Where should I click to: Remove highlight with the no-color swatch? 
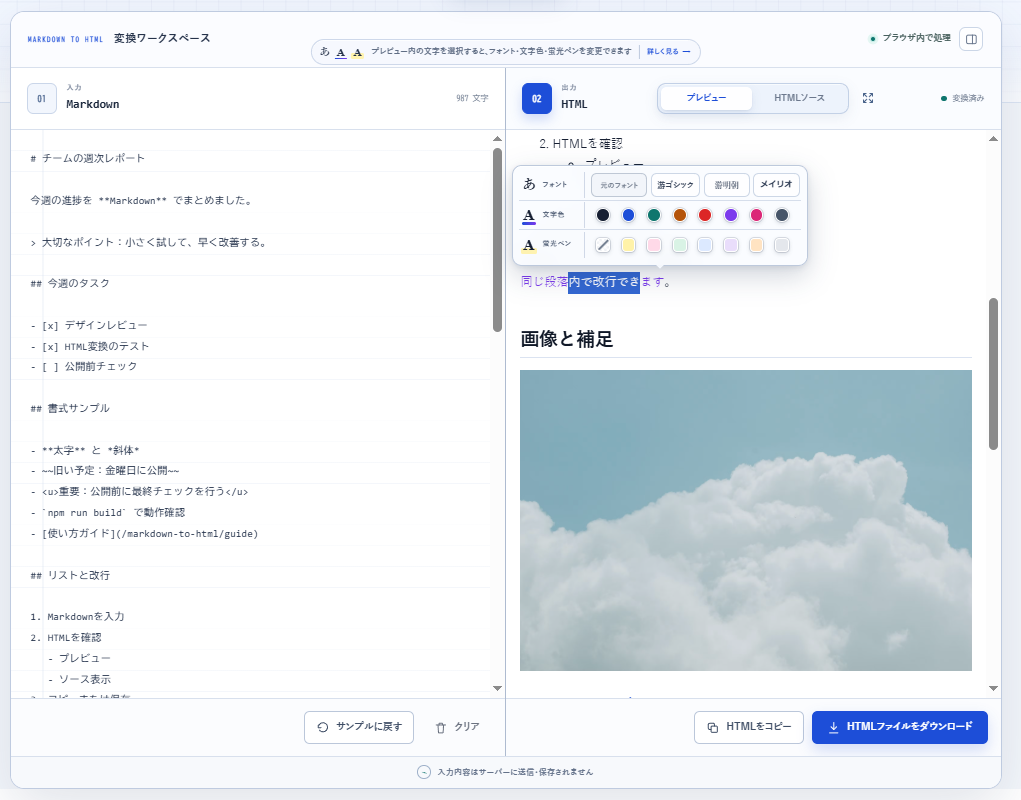[x=603, y=245]
